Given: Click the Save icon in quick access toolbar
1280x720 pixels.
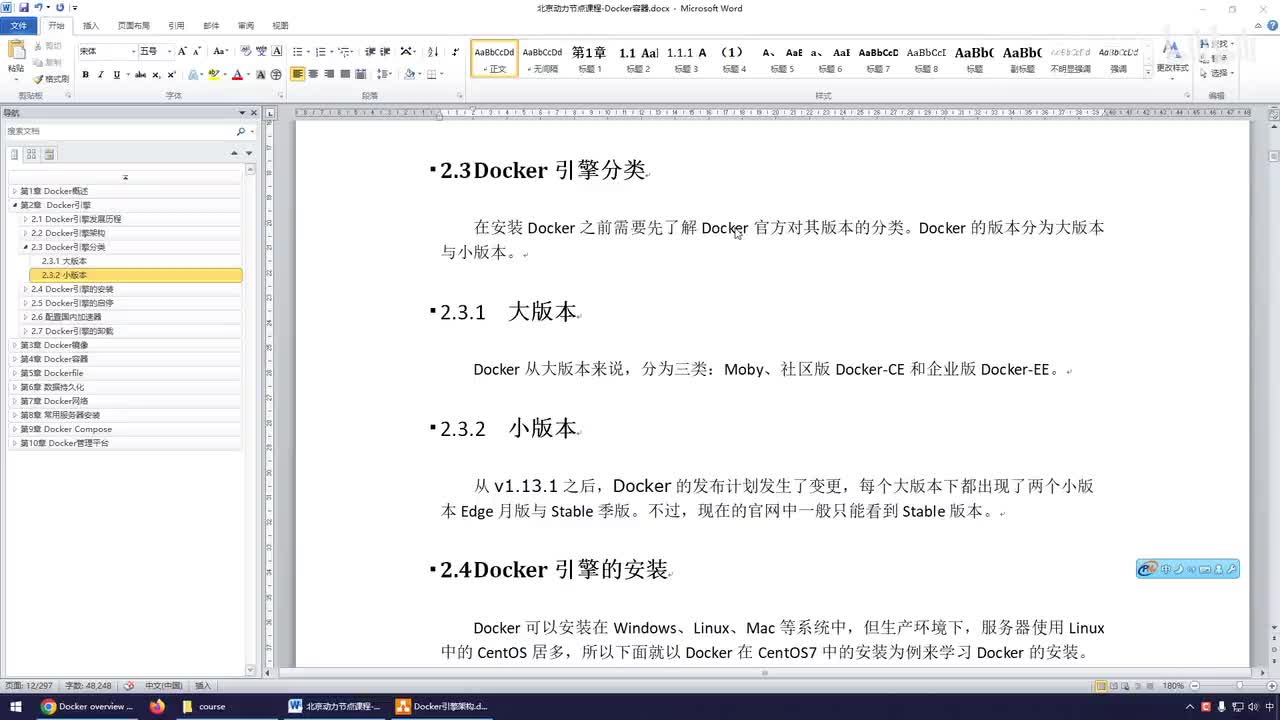Looking at the screenshot, I should (23, 8).
